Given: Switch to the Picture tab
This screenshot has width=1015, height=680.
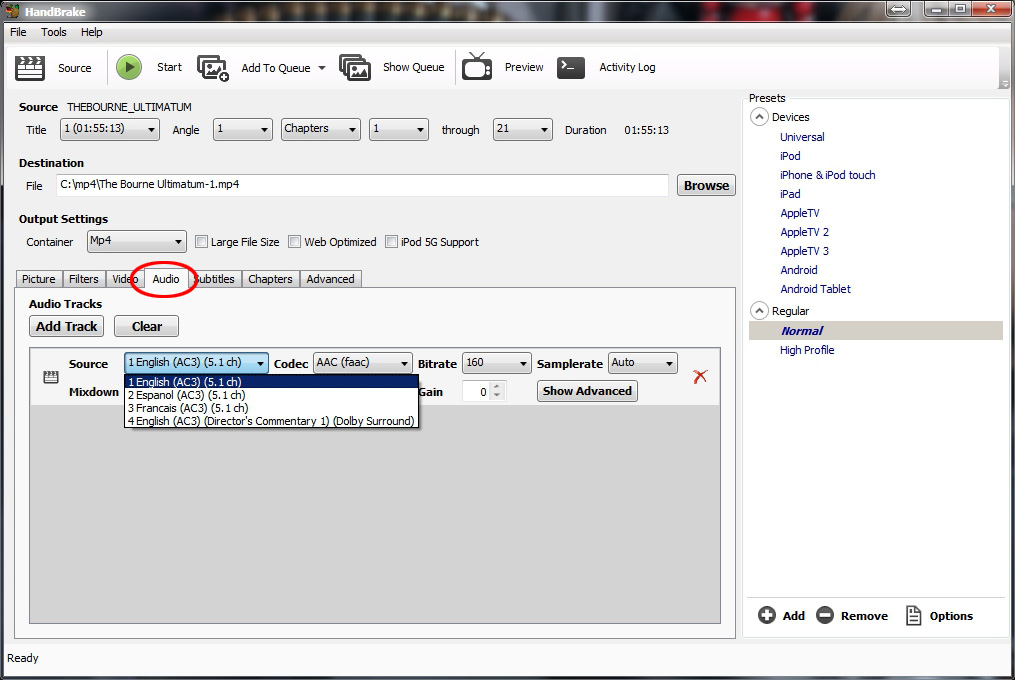Looking at the screenshot, I should point(39,279).
